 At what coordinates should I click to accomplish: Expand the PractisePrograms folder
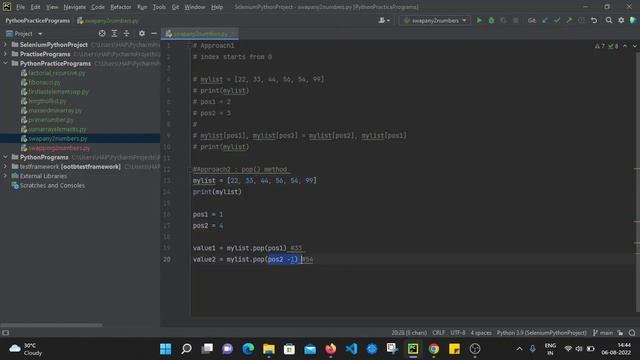5,54
